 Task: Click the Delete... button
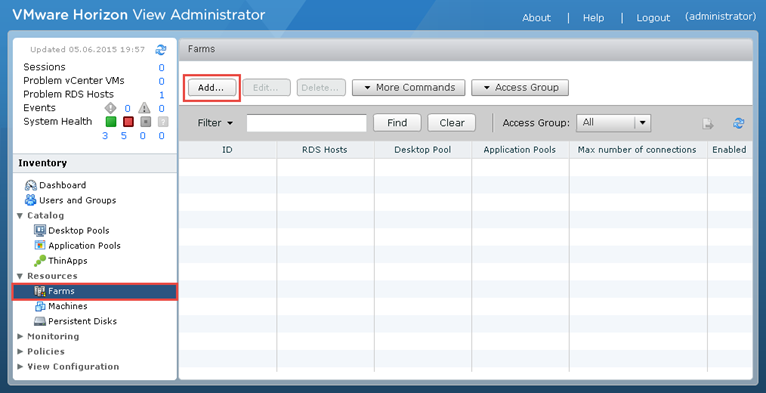(321, 88)
